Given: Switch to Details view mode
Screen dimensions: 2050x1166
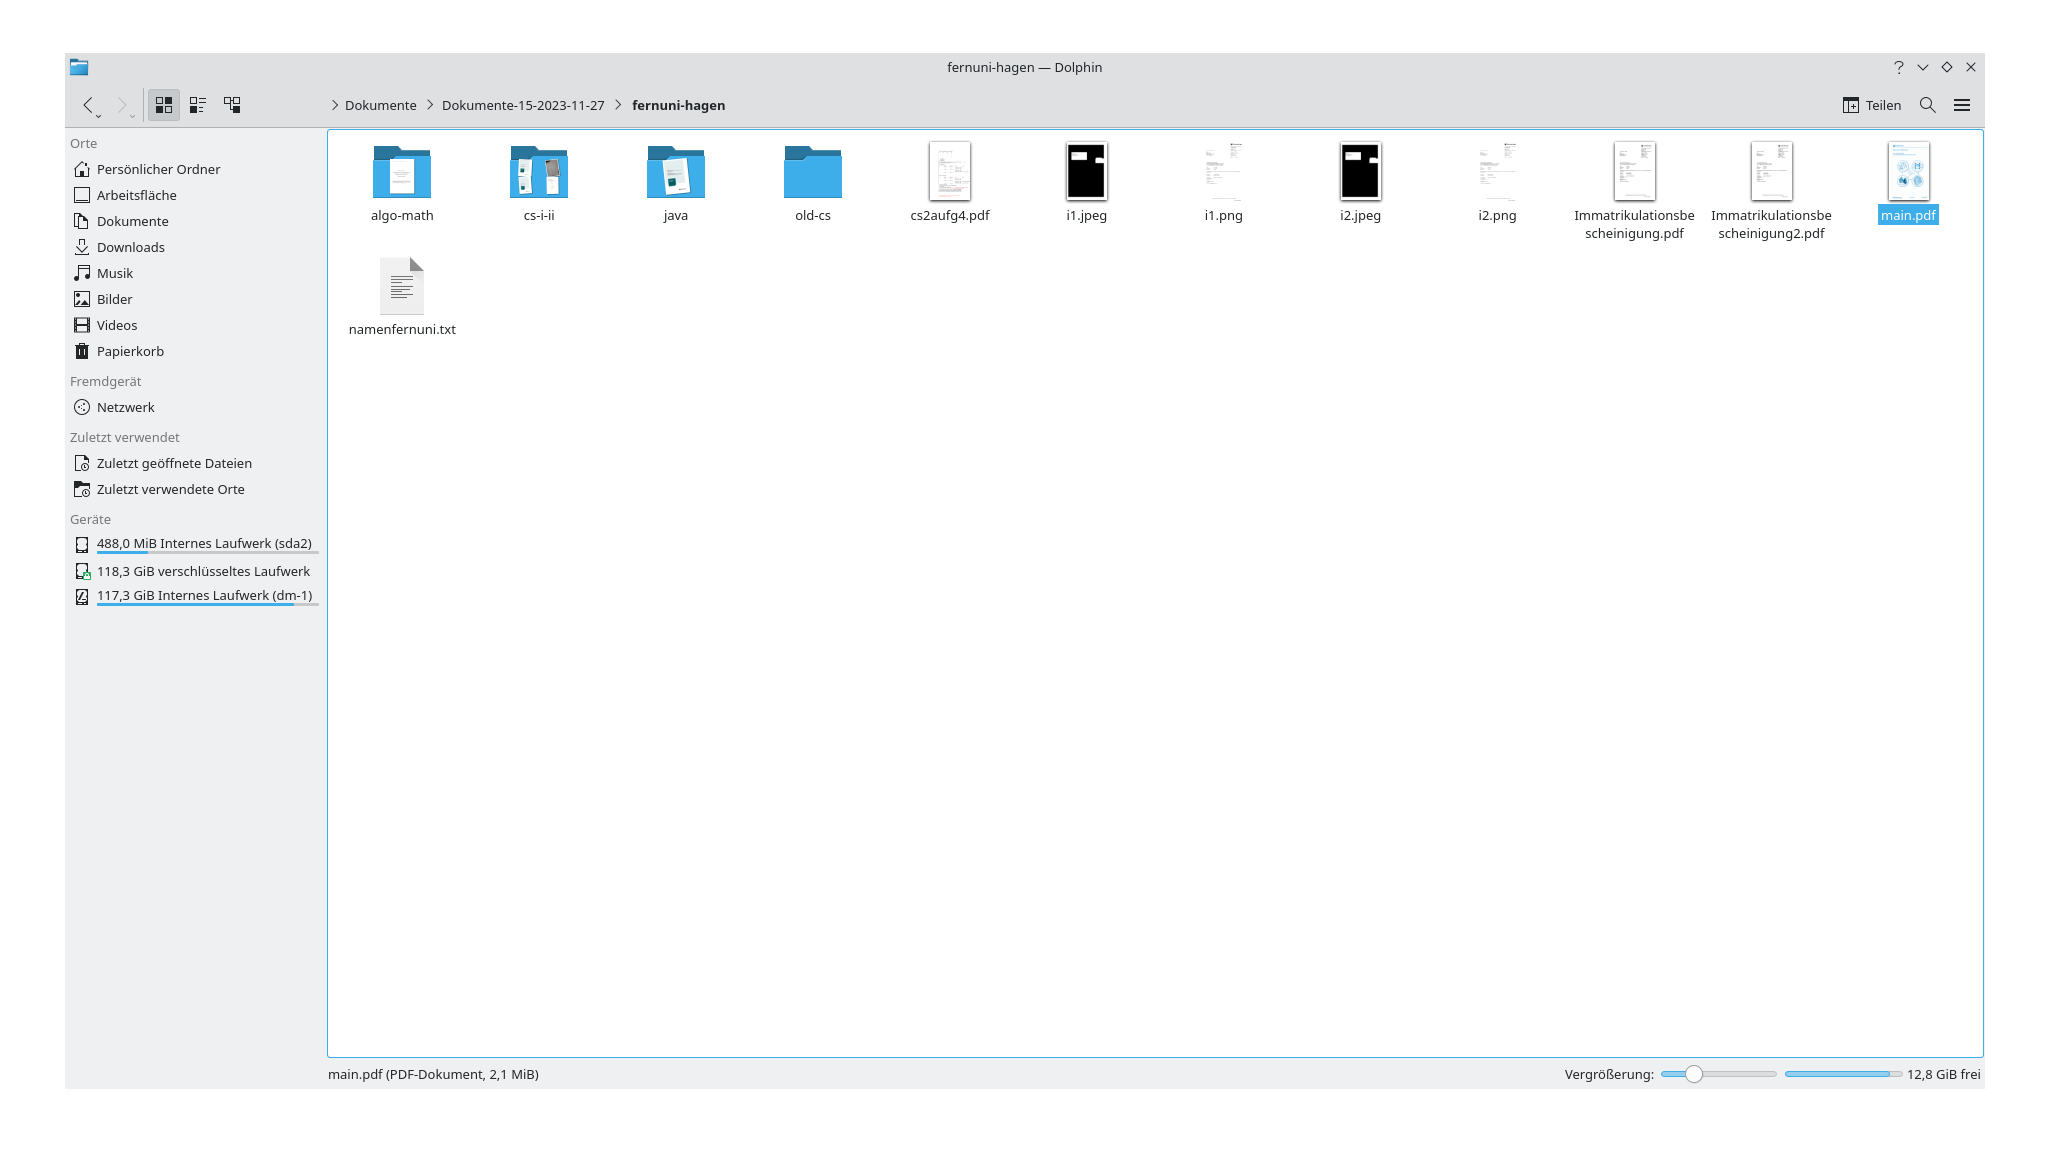Looking at the screenshot, I should 197,104.
